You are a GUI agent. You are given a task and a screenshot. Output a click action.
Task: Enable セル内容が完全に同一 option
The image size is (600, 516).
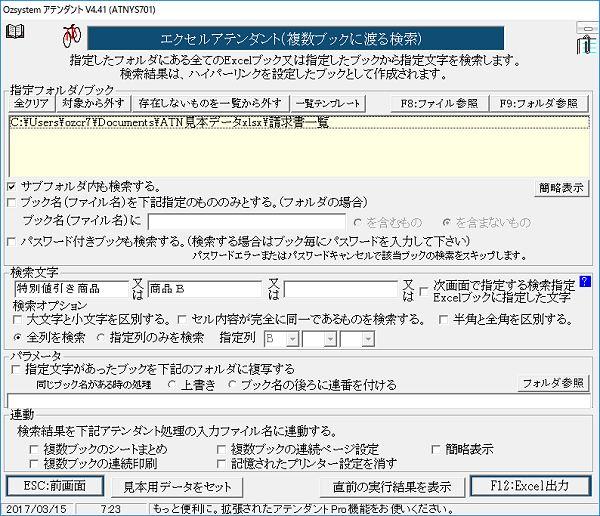[x=182, y=319]
